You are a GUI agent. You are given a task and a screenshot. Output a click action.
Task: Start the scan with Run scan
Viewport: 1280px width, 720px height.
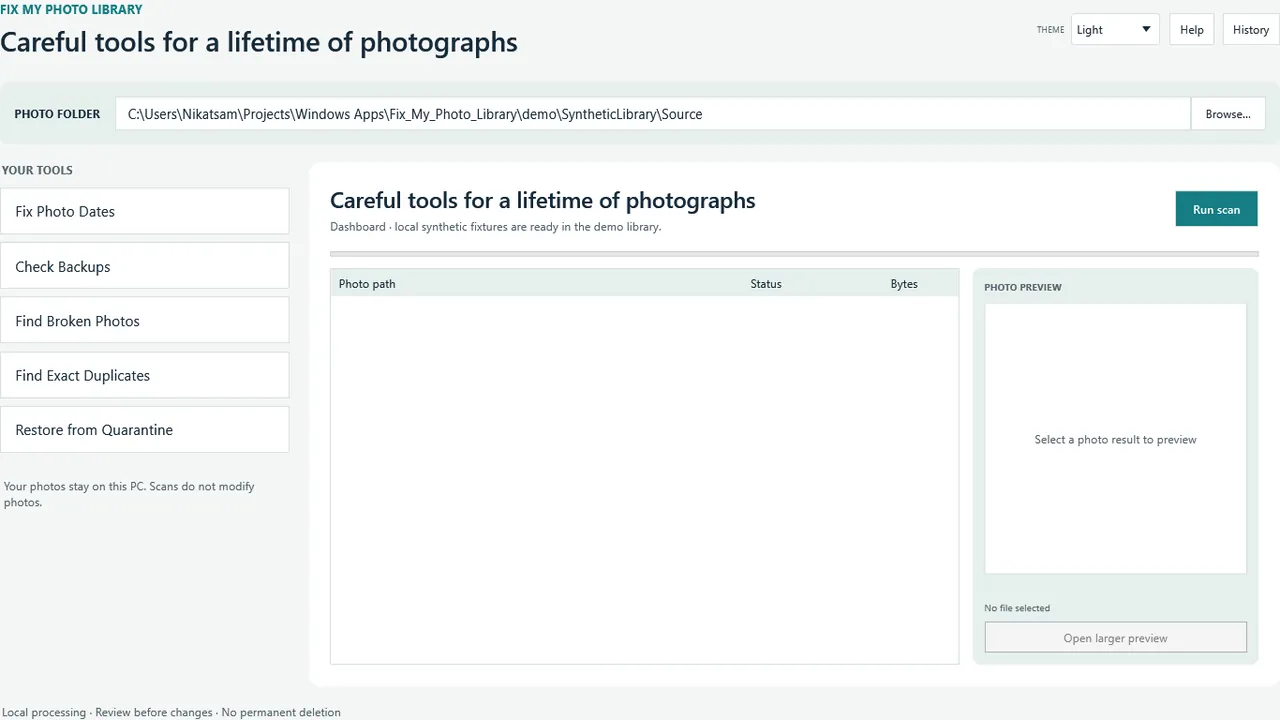[x=1216, y=209]
